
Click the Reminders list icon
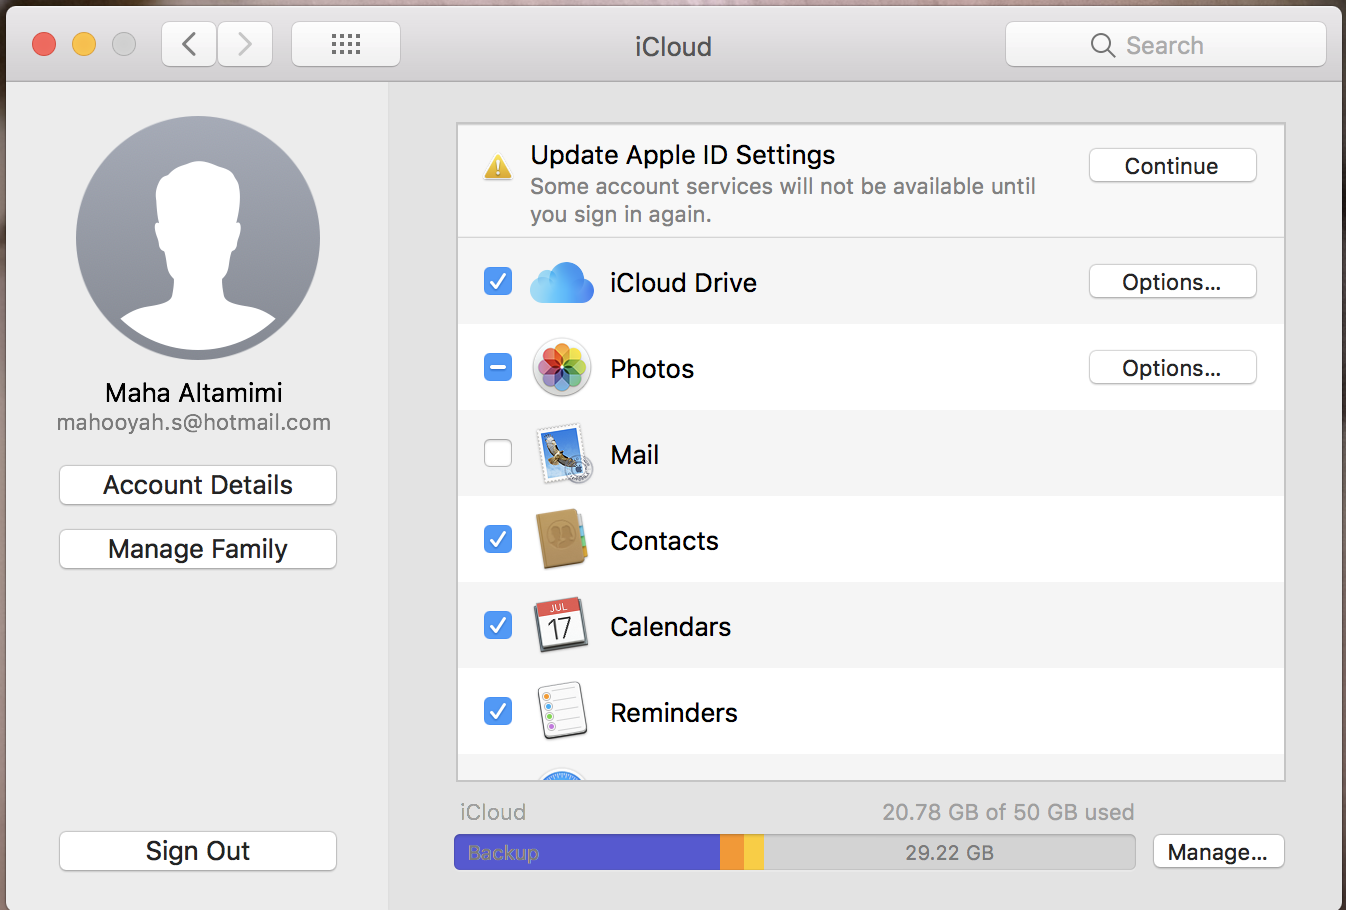[x=562, y=711]
